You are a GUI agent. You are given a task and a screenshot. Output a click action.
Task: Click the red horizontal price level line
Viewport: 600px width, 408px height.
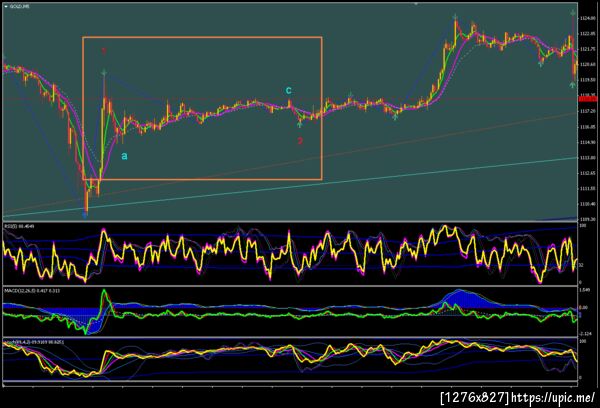(x=290, y=99)
